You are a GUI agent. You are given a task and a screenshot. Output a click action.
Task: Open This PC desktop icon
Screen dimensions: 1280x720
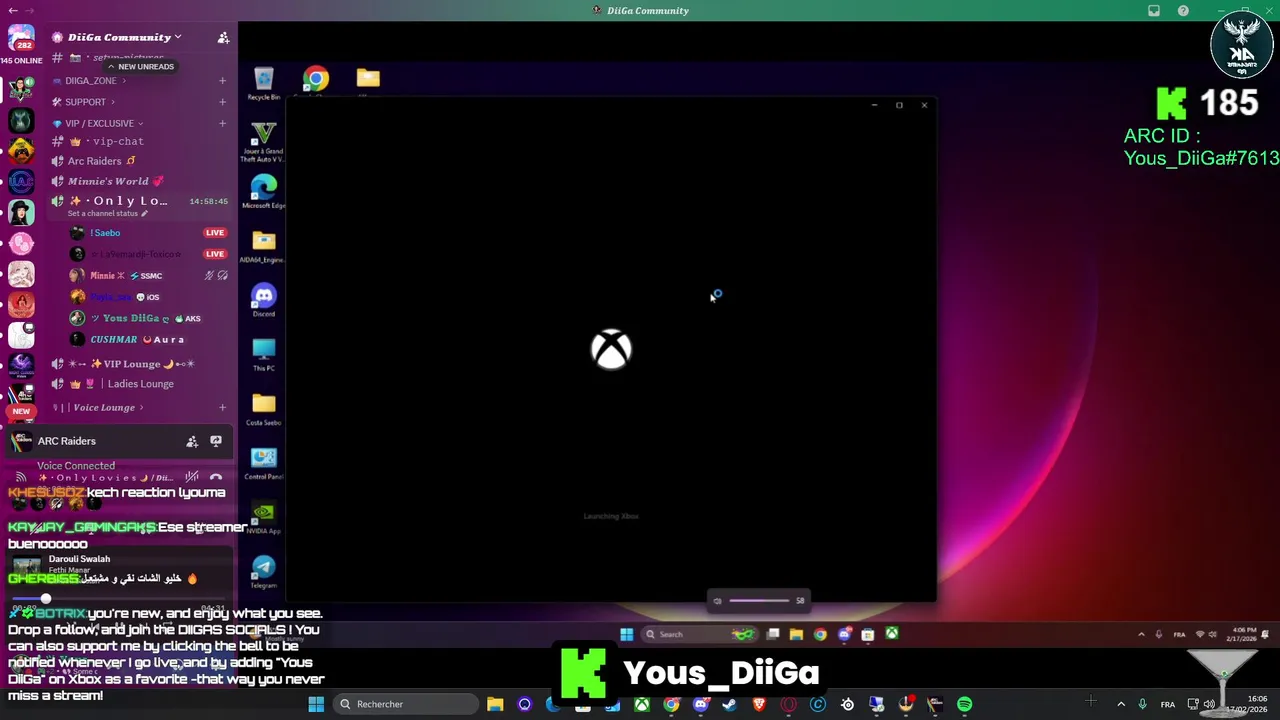point(263,355)
